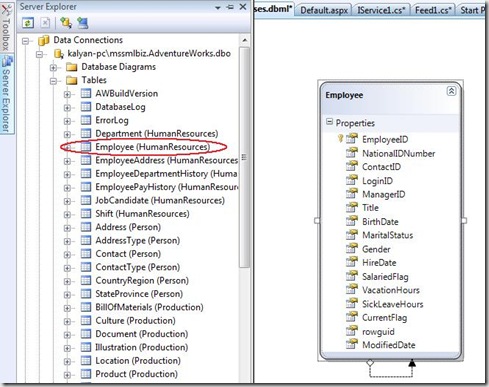Select StateProvince (Person) table
Viewport: 489px width, 387px height.
[x=139, y=294]
